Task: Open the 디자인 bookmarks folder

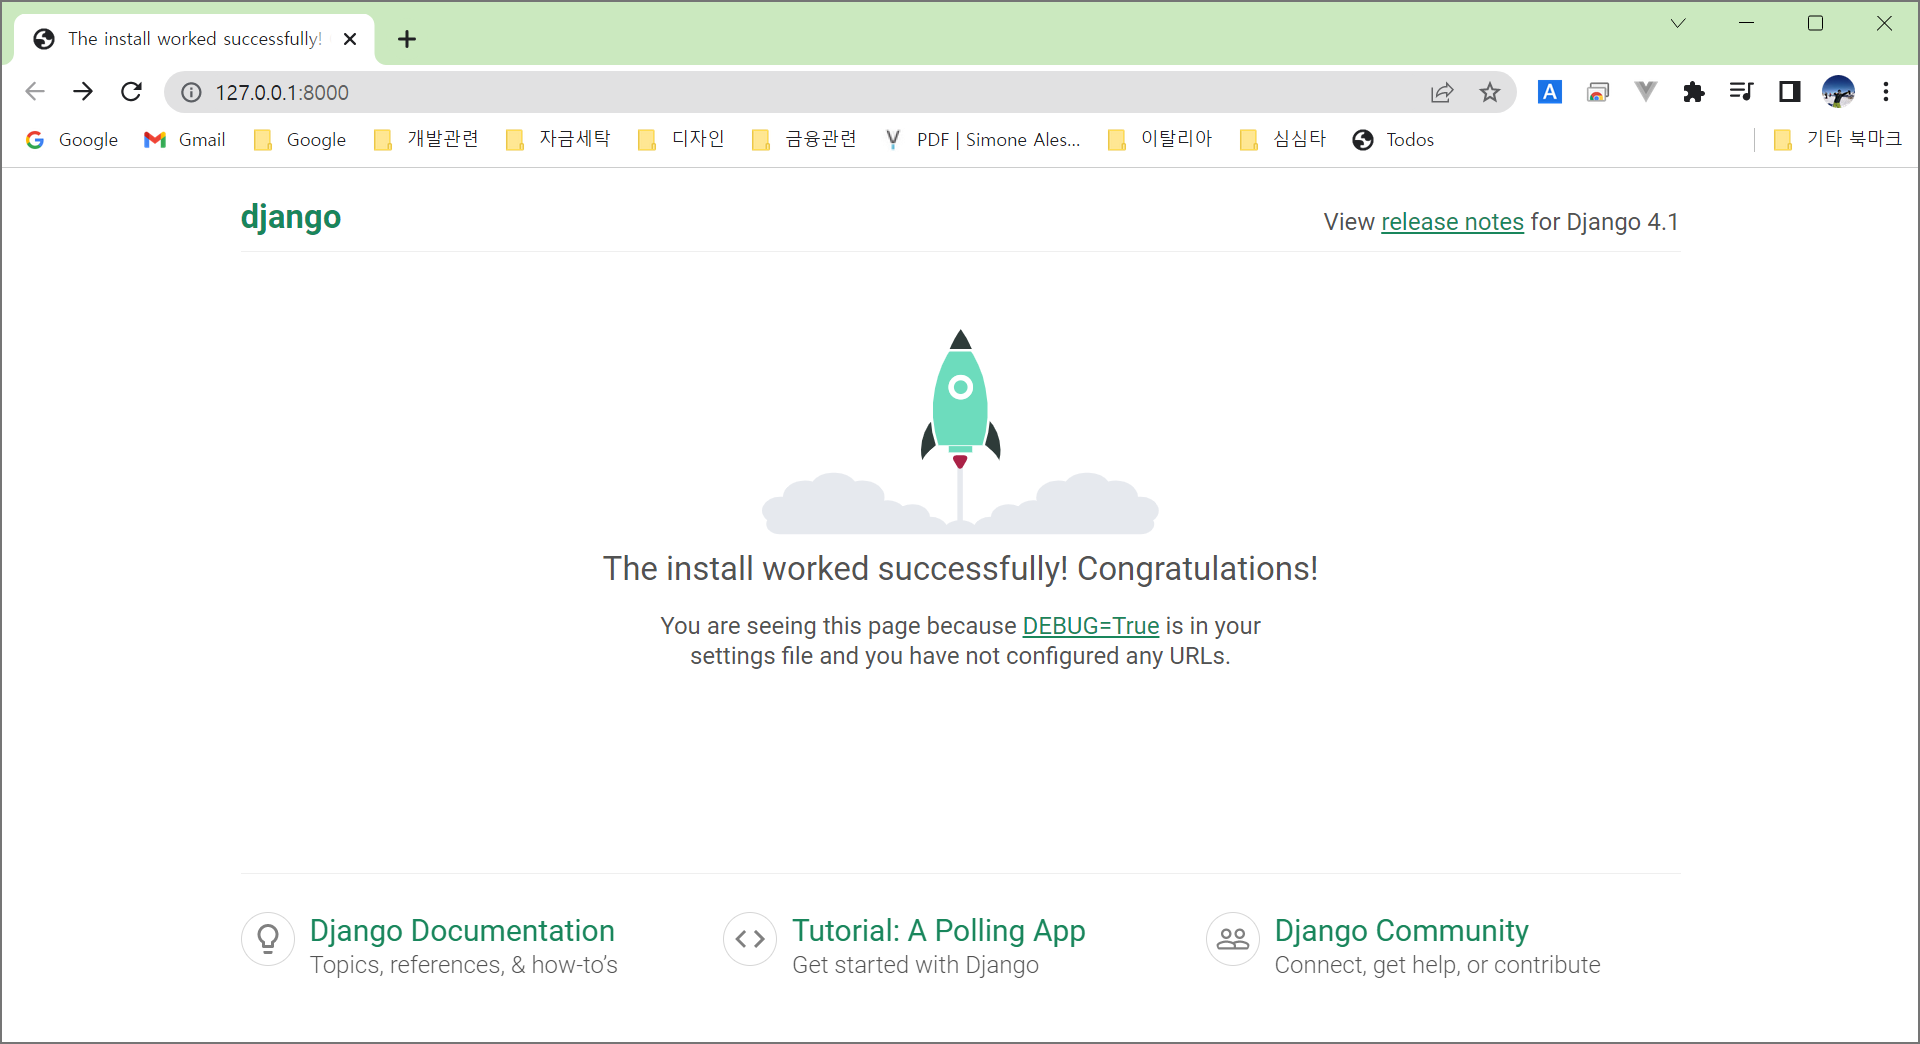Action: 680,140
